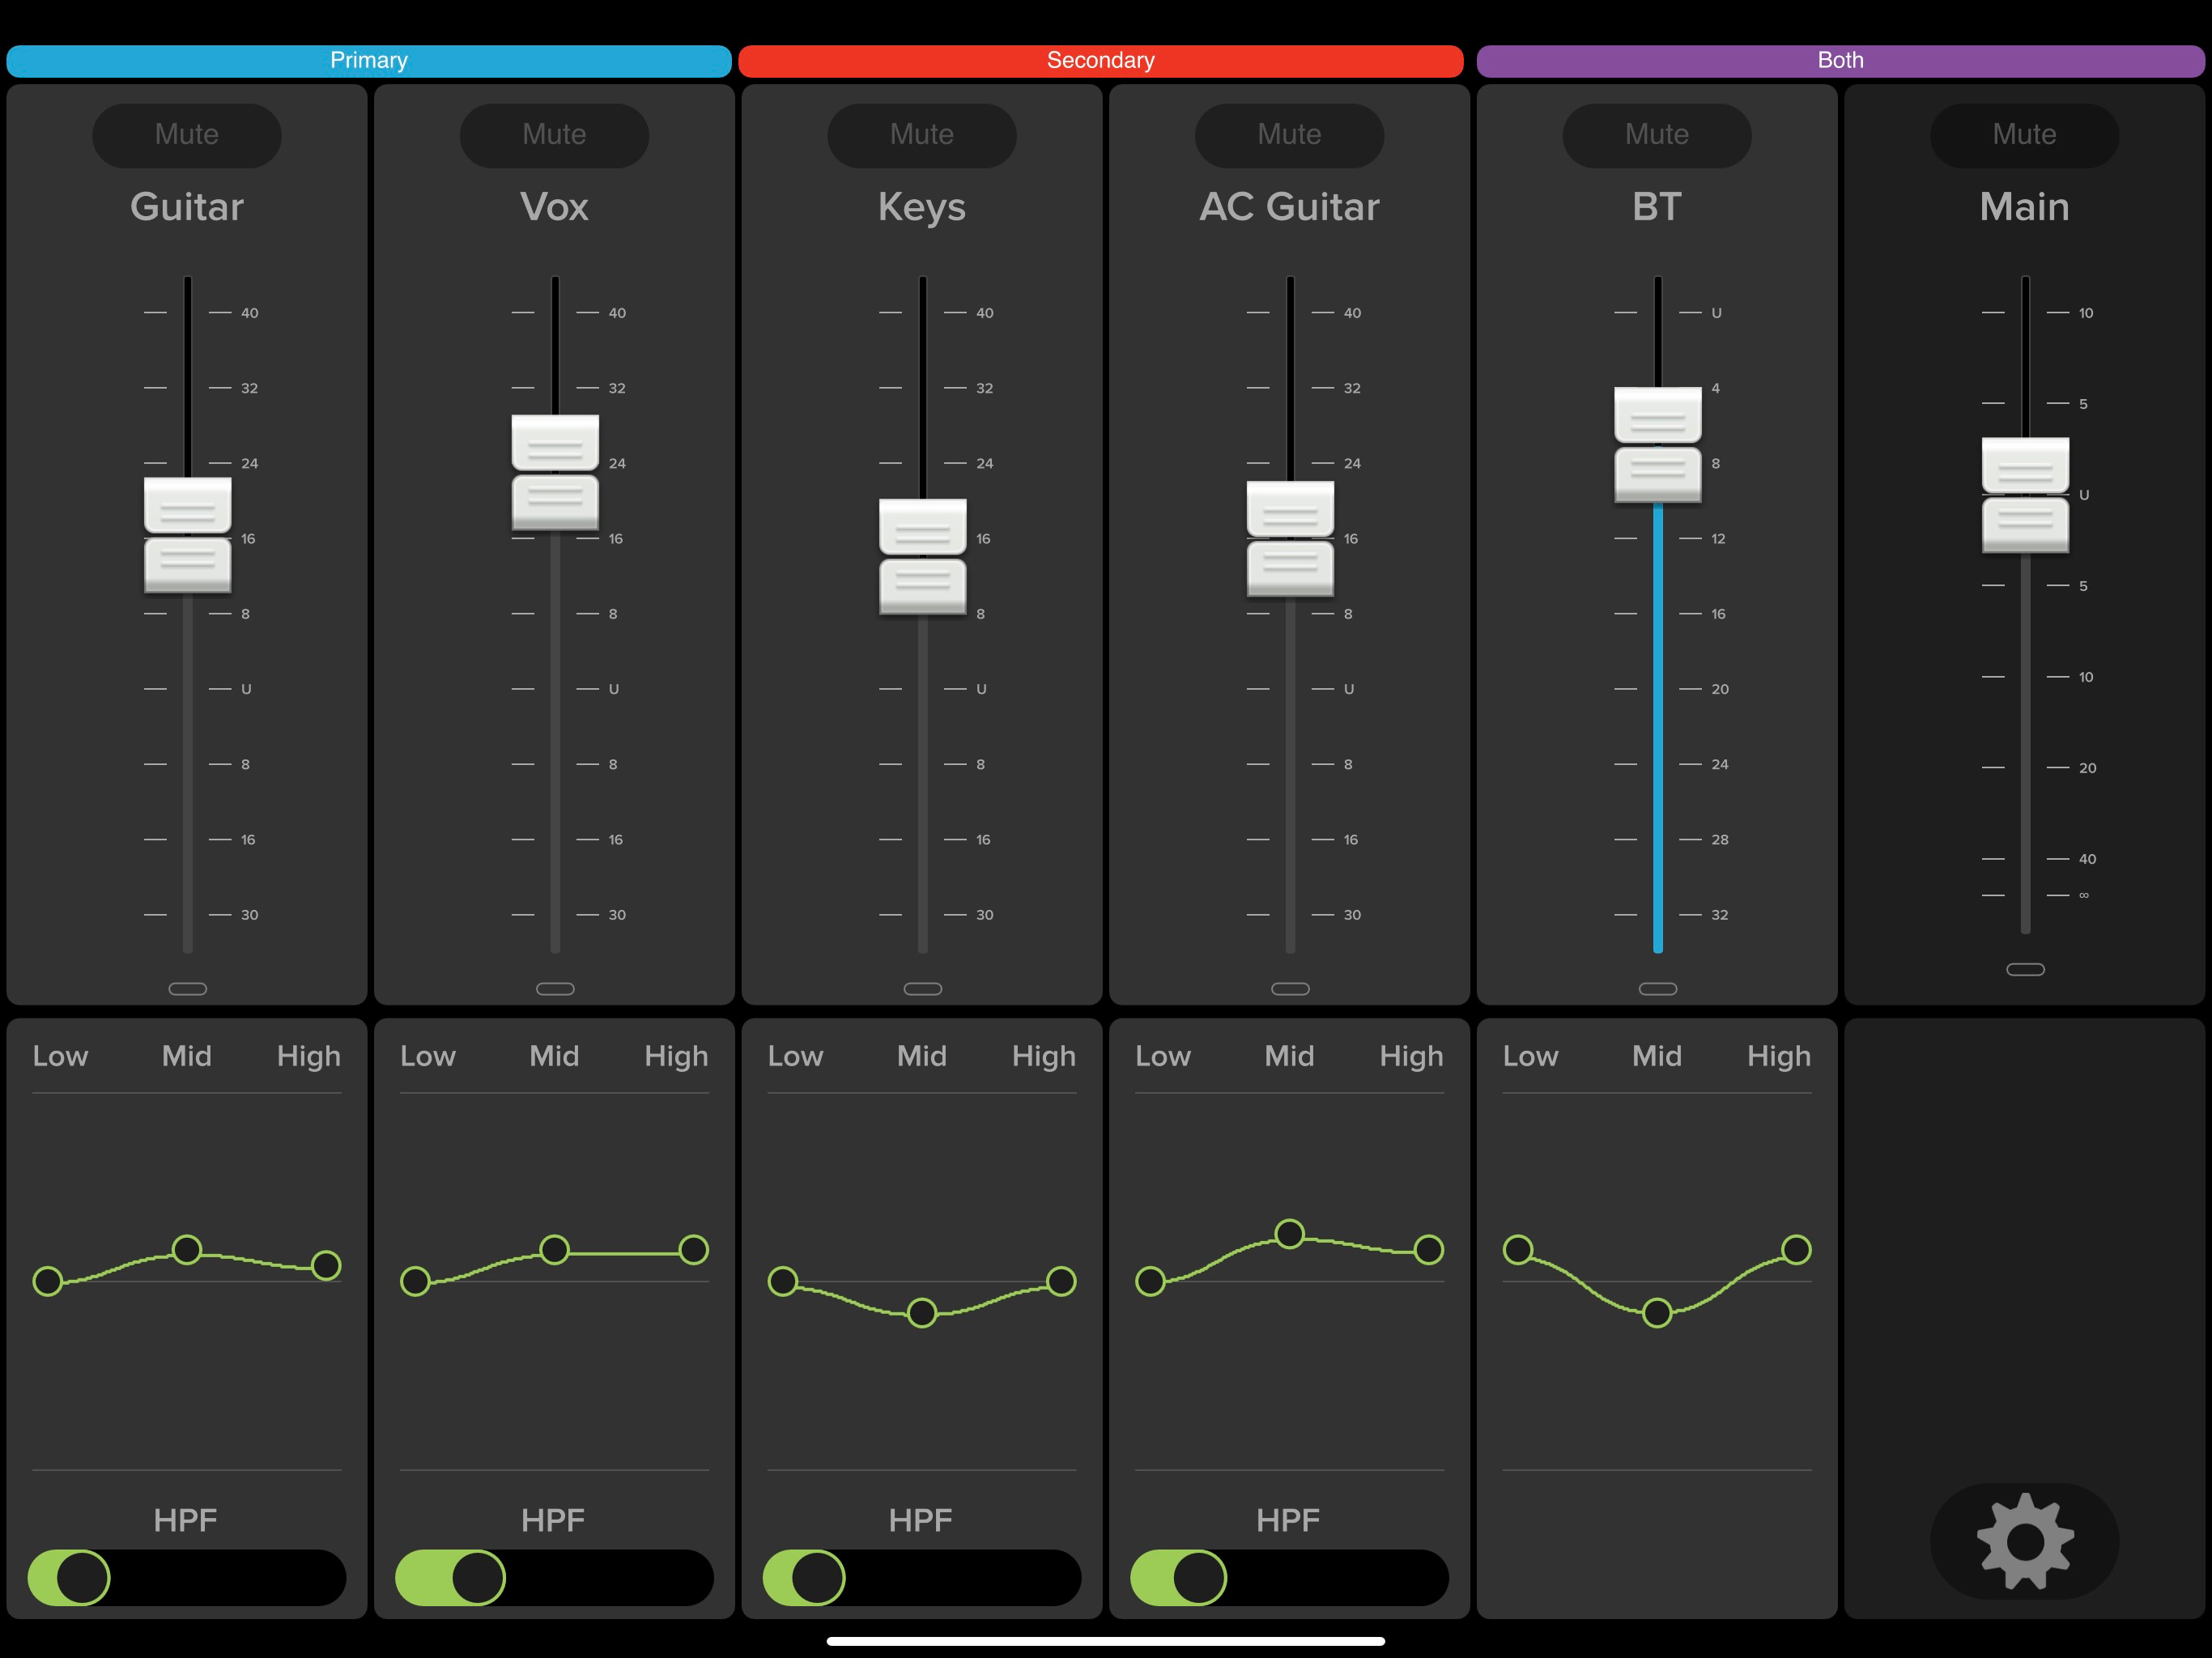Click the AC Guitar fader lower cap
Image resolution: width=2212 pixels, height=1658 pixels.
[1290, 569]
